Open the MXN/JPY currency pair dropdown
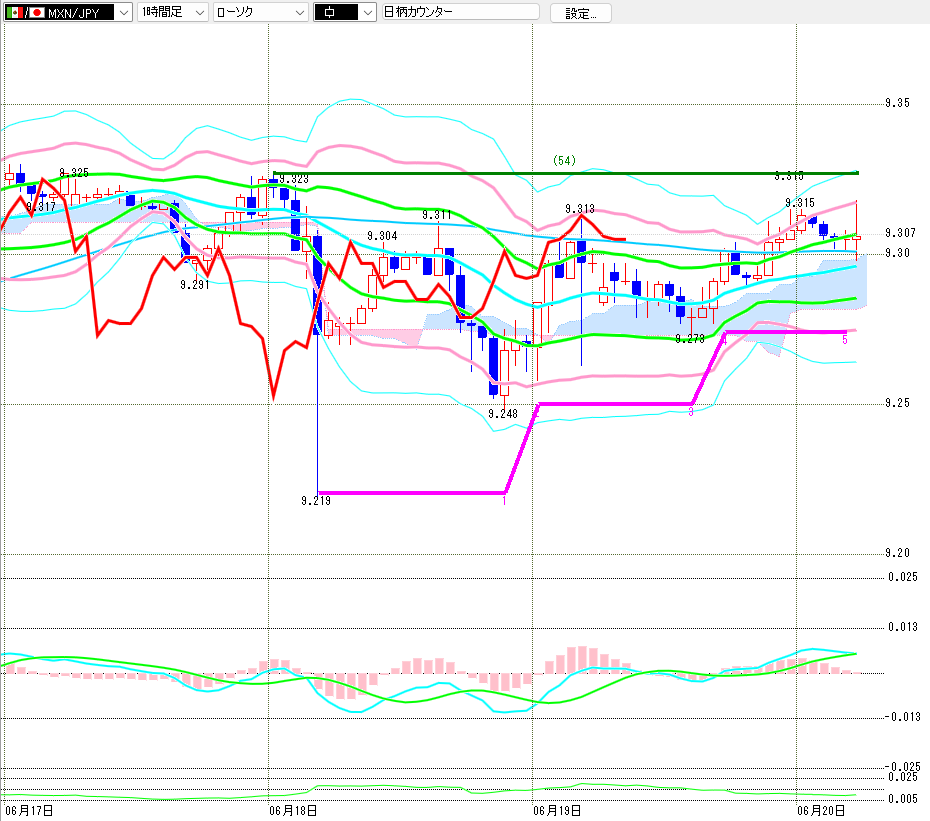 point(68,12)
